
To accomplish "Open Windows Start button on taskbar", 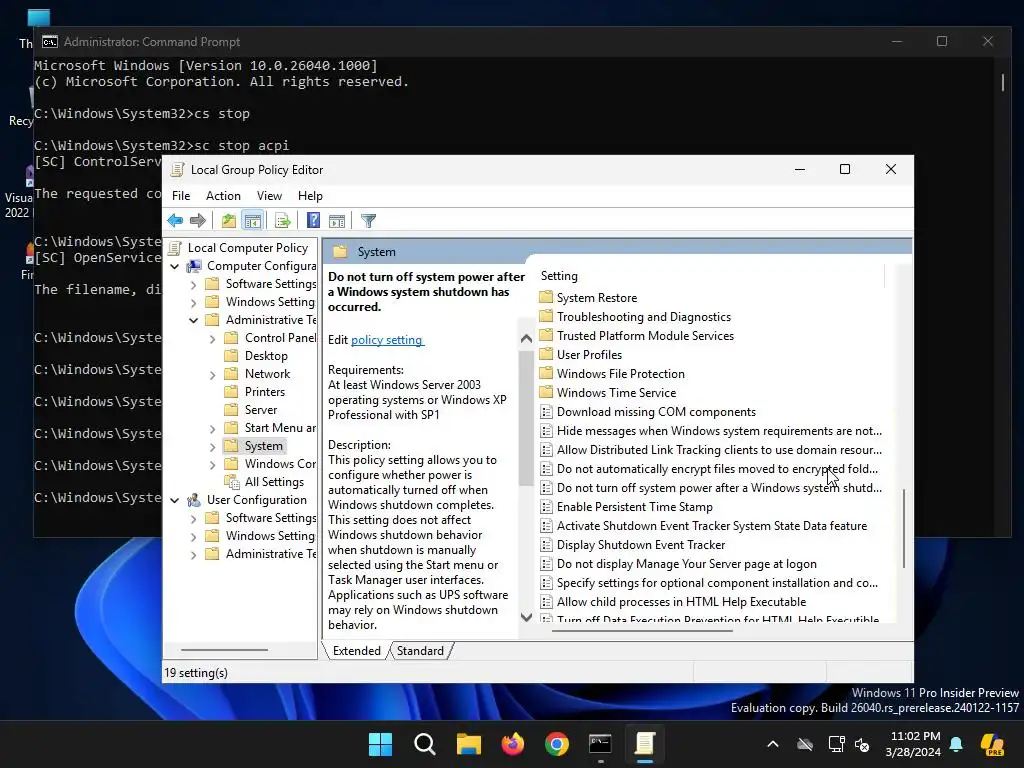I will click(x=380, y=744).
